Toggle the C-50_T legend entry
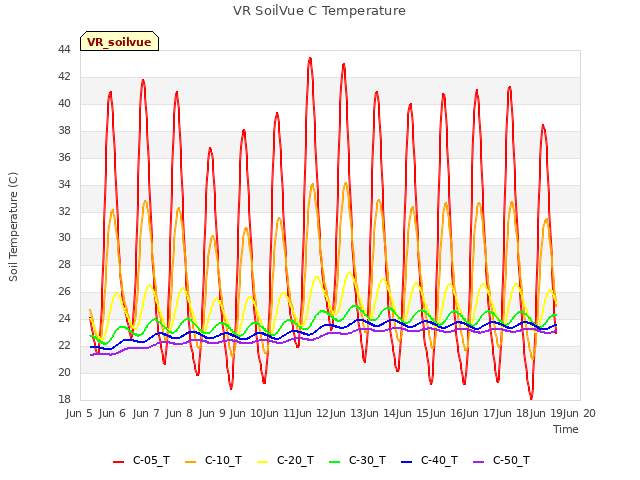Screen dimensions: 640x480 point(501,460)
